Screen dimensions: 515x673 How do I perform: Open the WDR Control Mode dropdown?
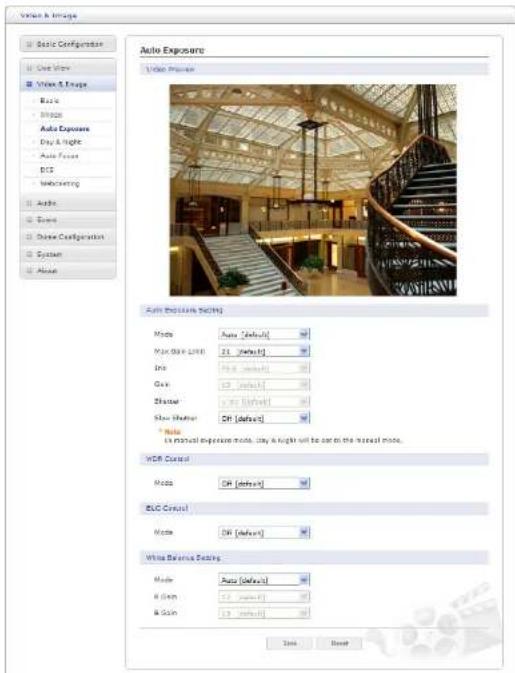(264, 483)
